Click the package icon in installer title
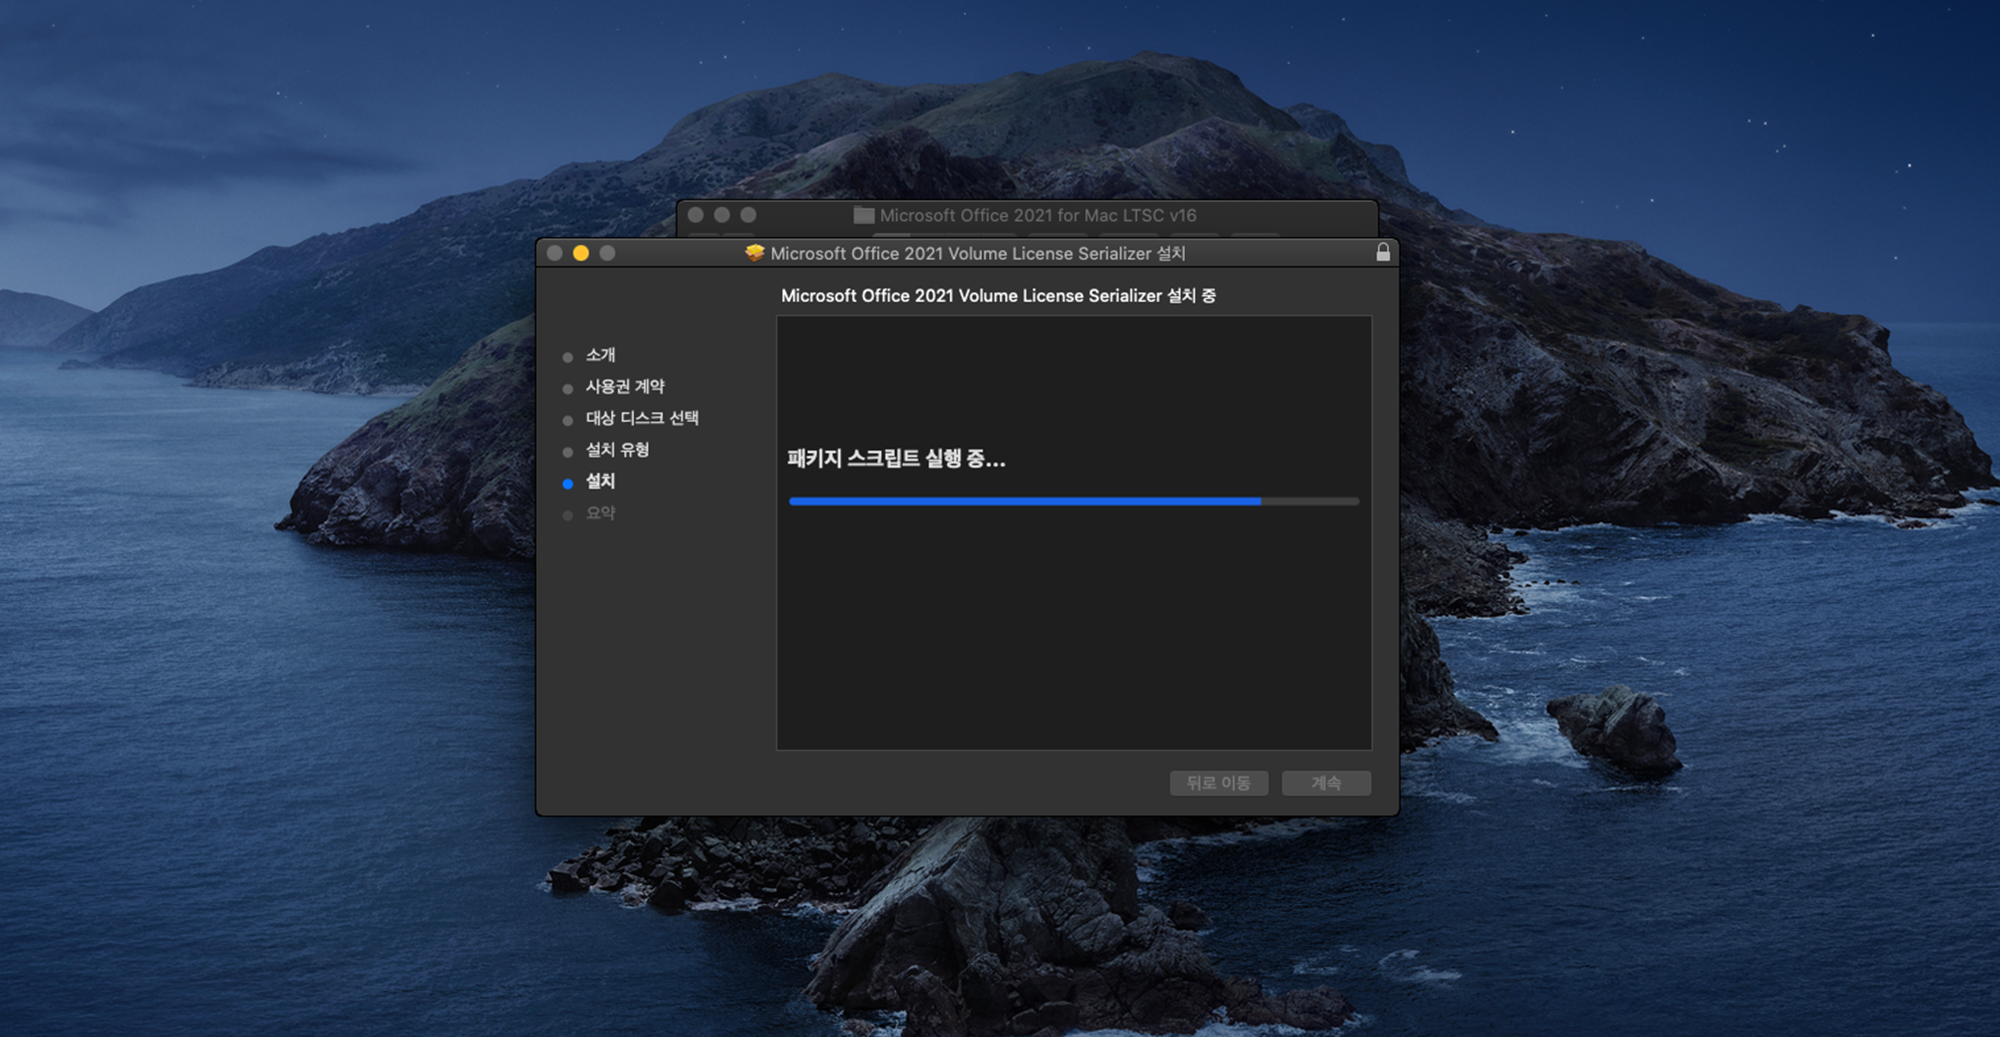 [755, 253]
